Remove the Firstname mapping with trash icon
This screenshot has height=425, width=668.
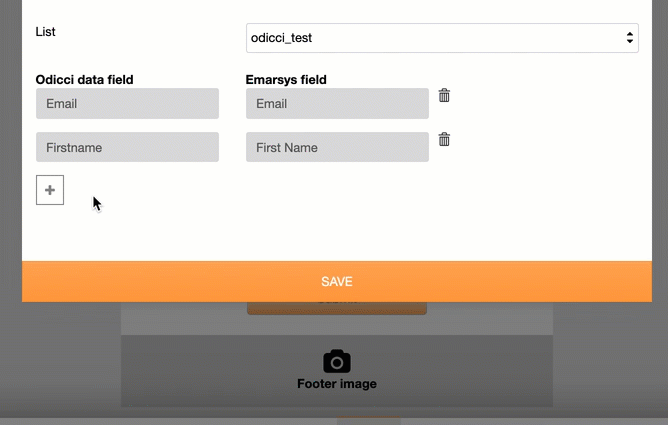444,140
